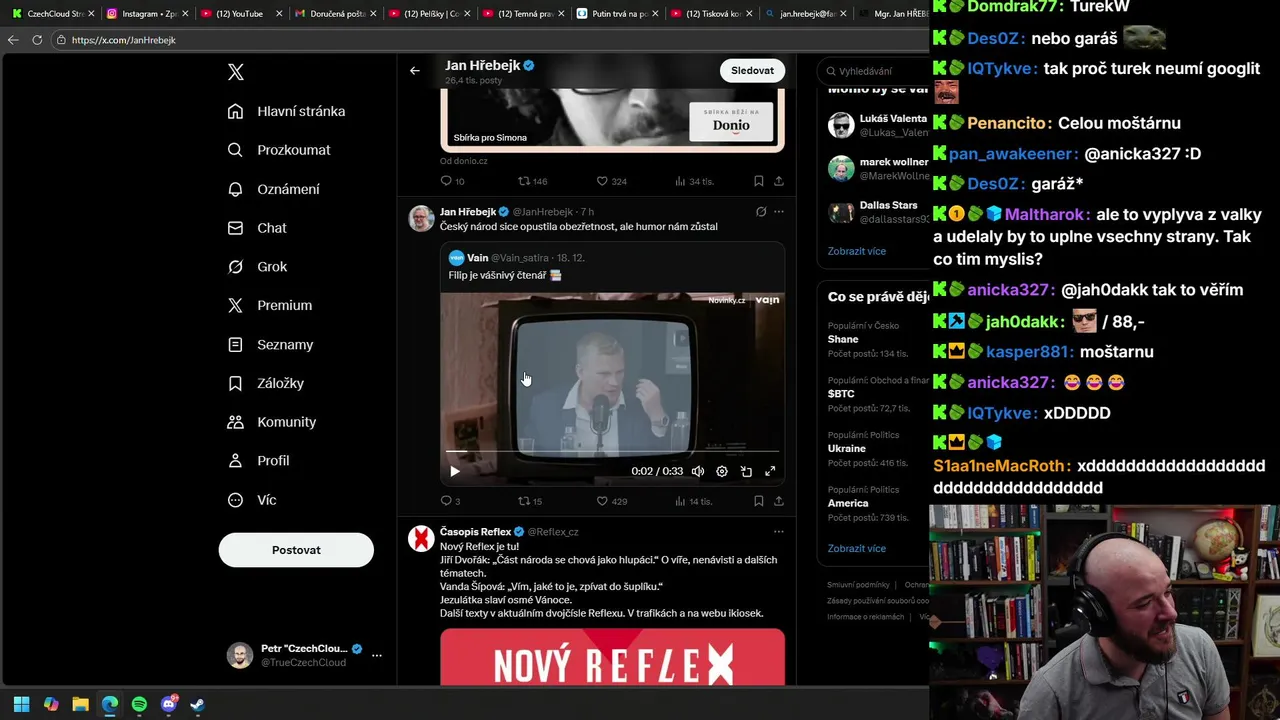
Task: Toggle picture-in-picture on the video
Action: tap(746, 471)
